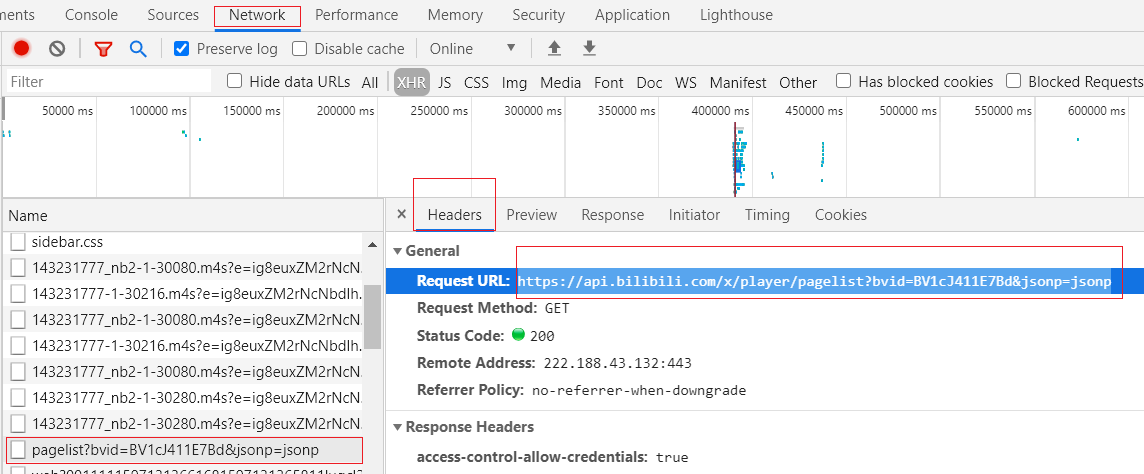Viewport: 1144px width, 474px height.
Task: Open the Online throttling dropdown
Action: point(472,48)
